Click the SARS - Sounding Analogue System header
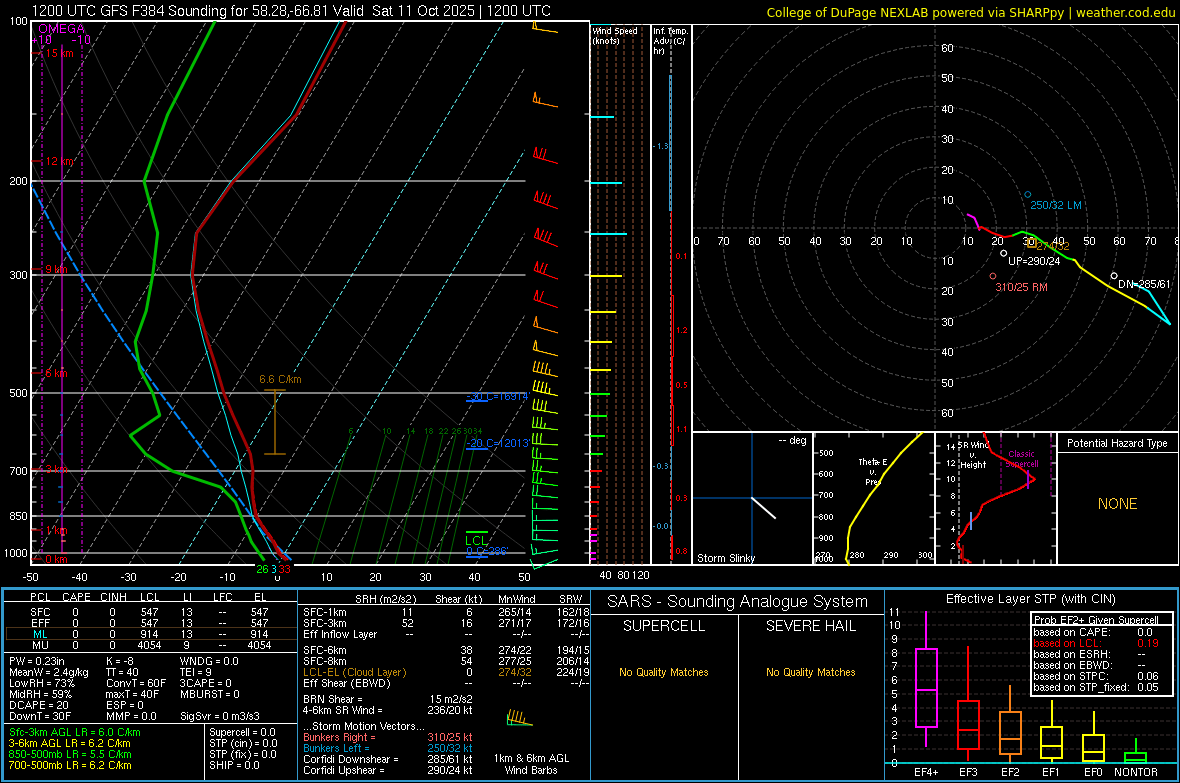1180x783 pixels. (738, 601)
